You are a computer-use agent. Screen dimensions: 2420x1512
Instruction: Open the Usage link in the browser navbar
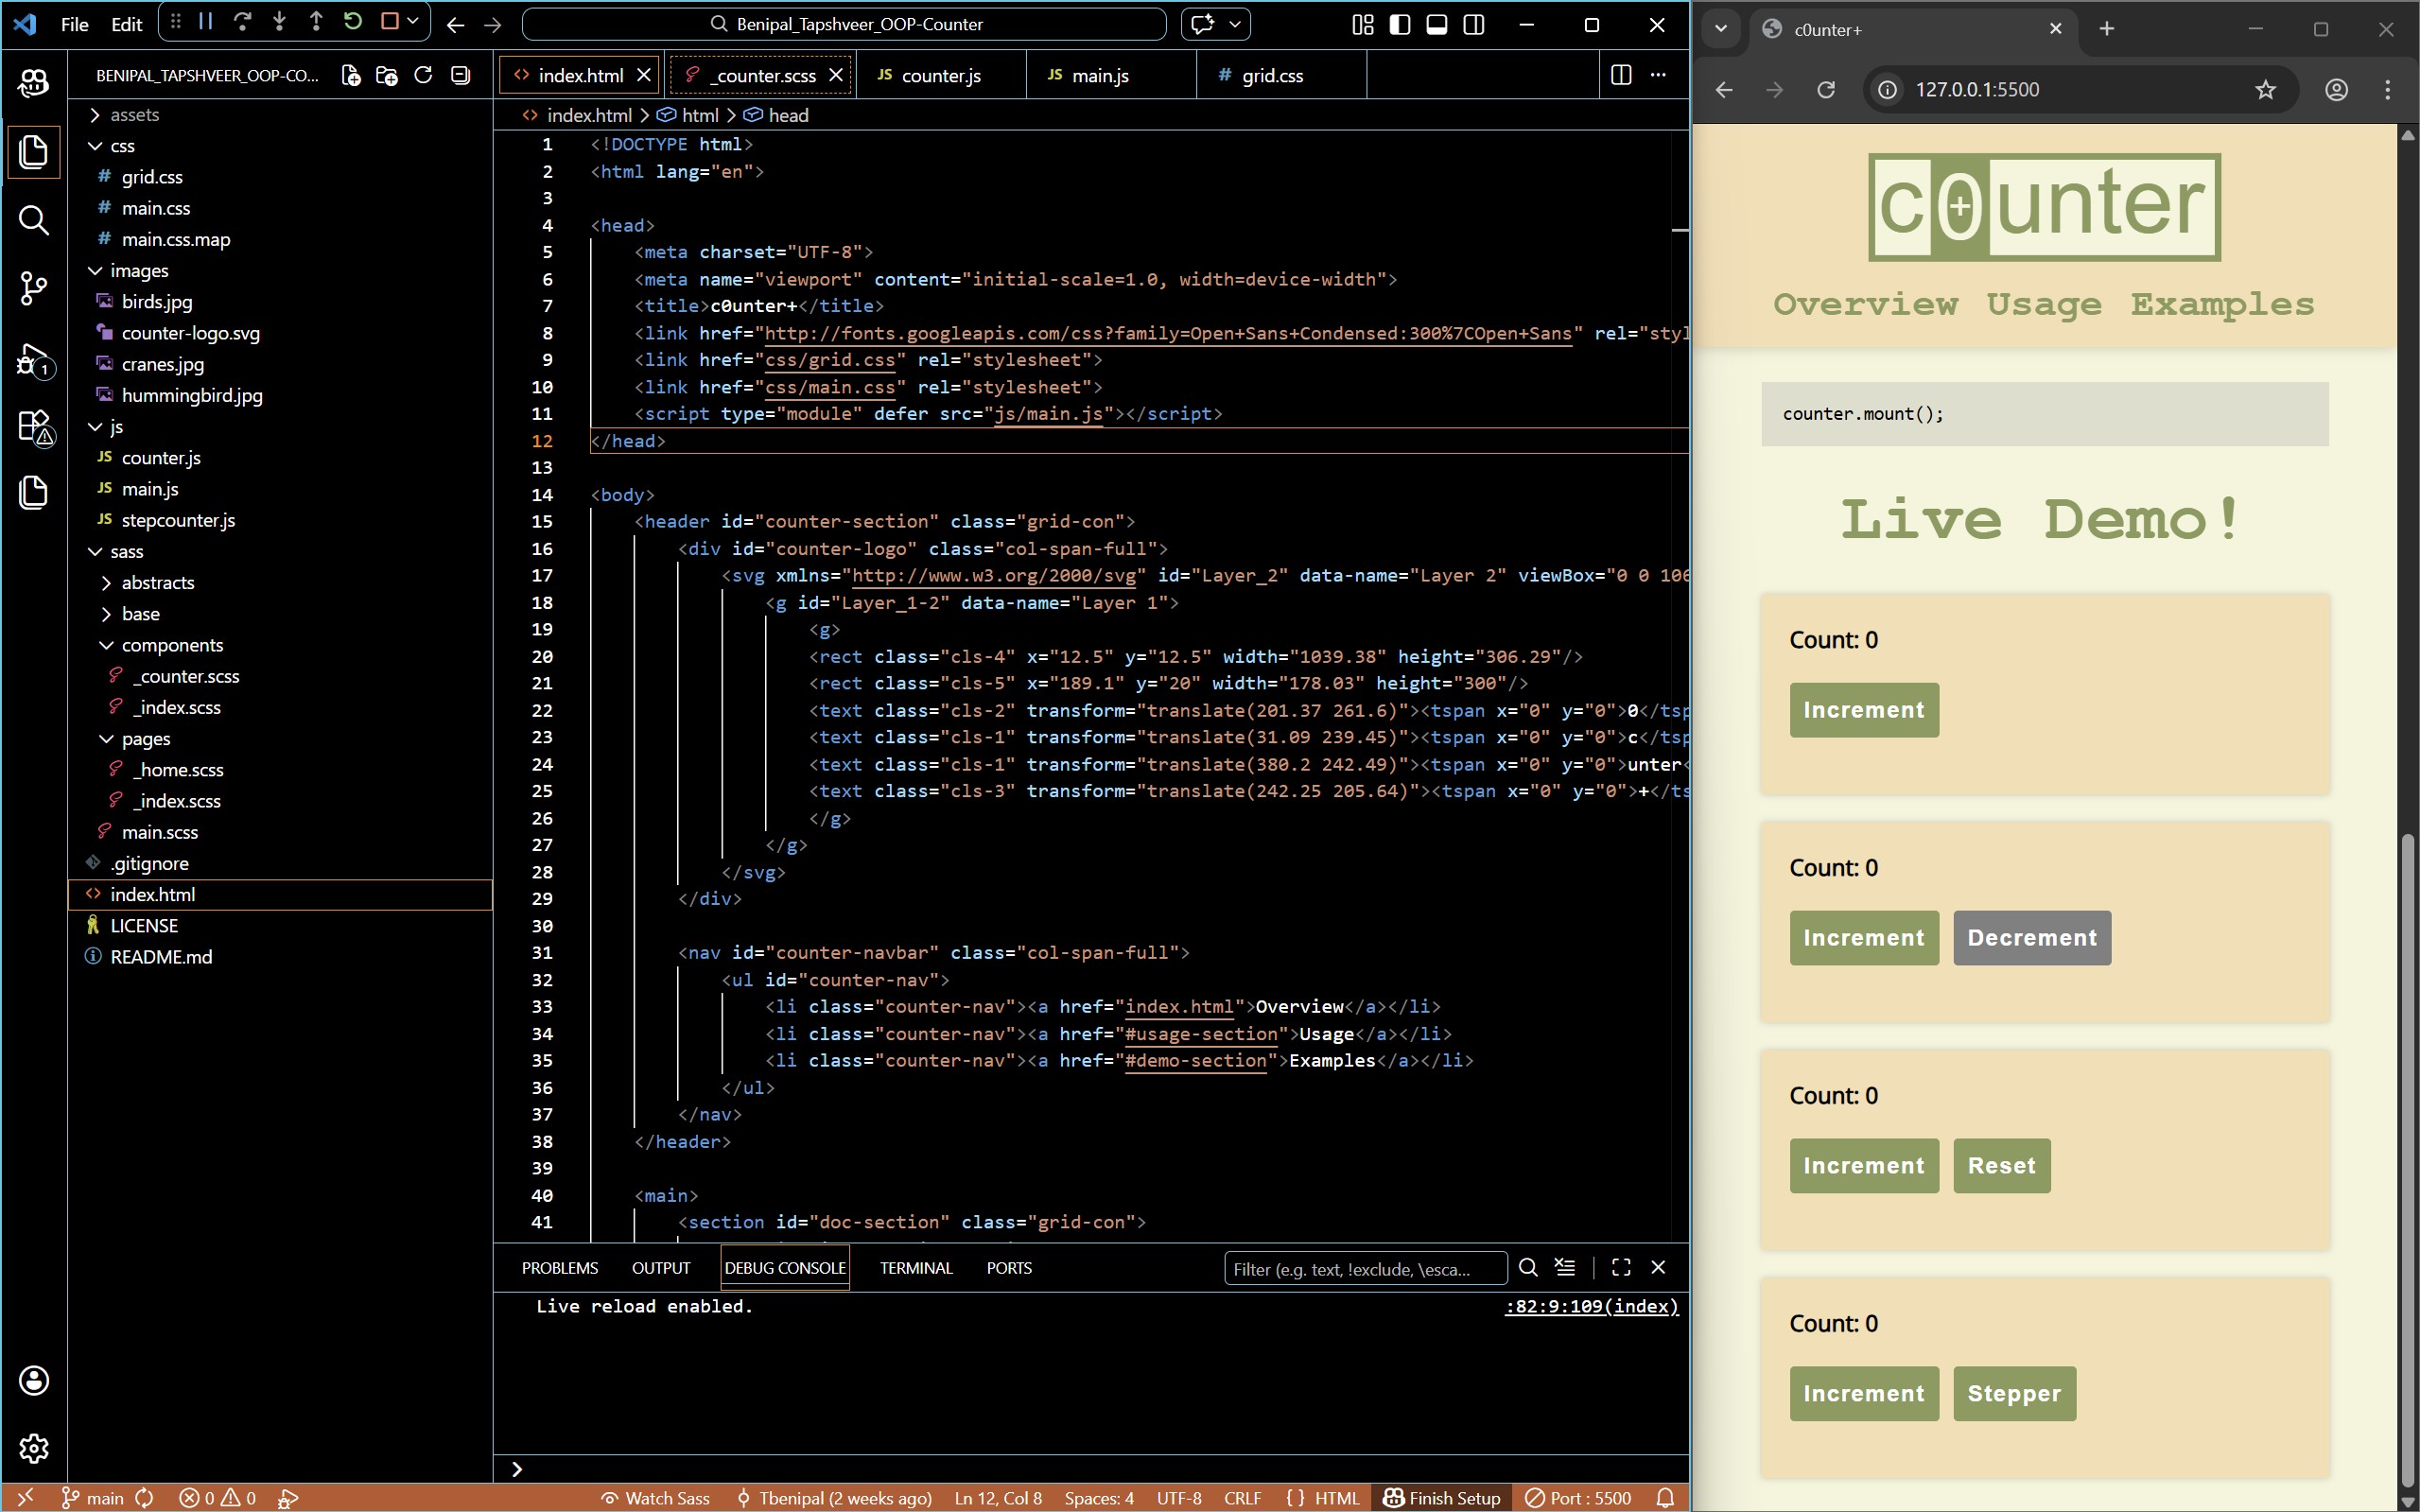click(2043, 304)
